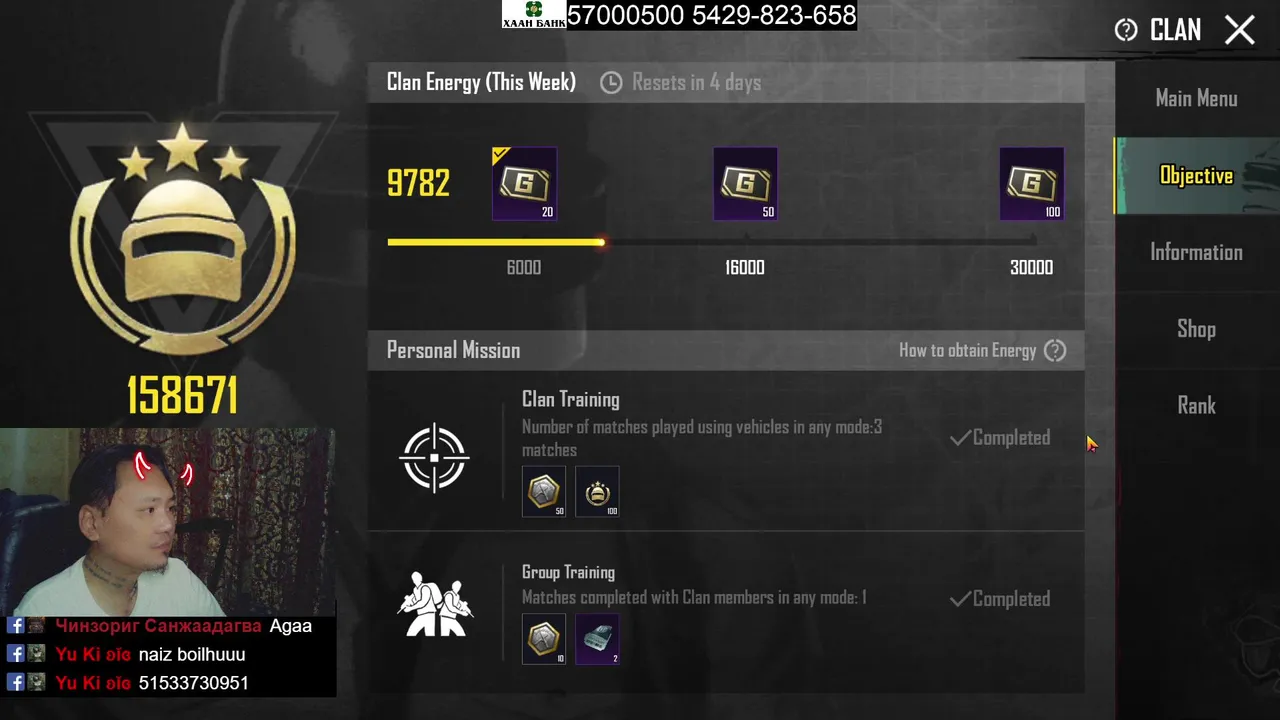This screenshot has width=1280, height=720.
Task: Open the clan Shop tab
Action: 1197,329
